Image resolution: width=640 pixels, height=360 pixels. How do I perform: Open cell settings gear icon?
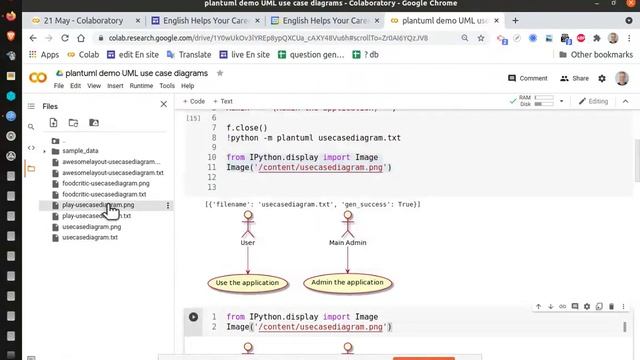(587, 307)
